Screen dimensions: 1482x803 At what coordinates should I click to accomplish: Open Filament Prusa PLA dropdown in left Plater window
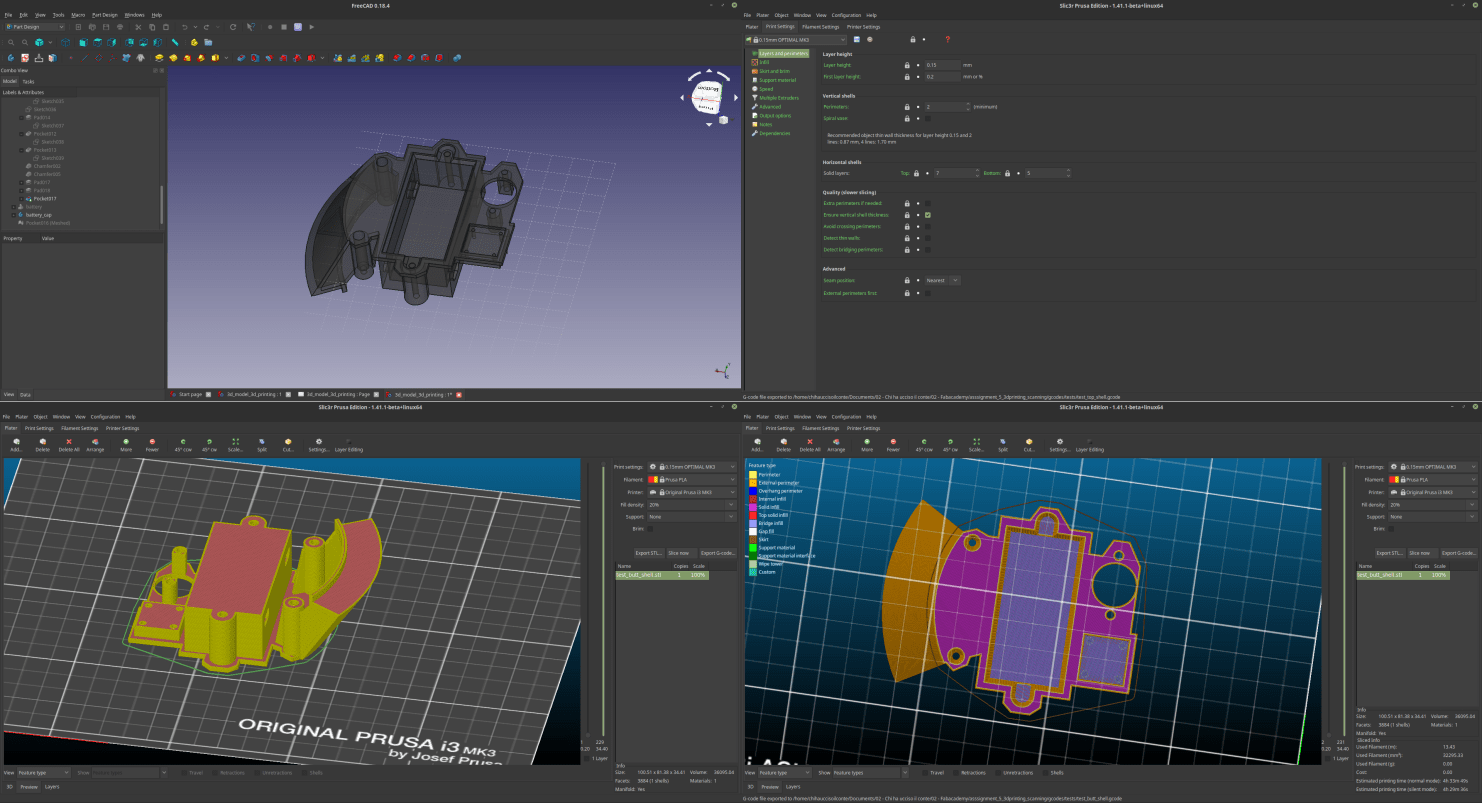point(692,479)
